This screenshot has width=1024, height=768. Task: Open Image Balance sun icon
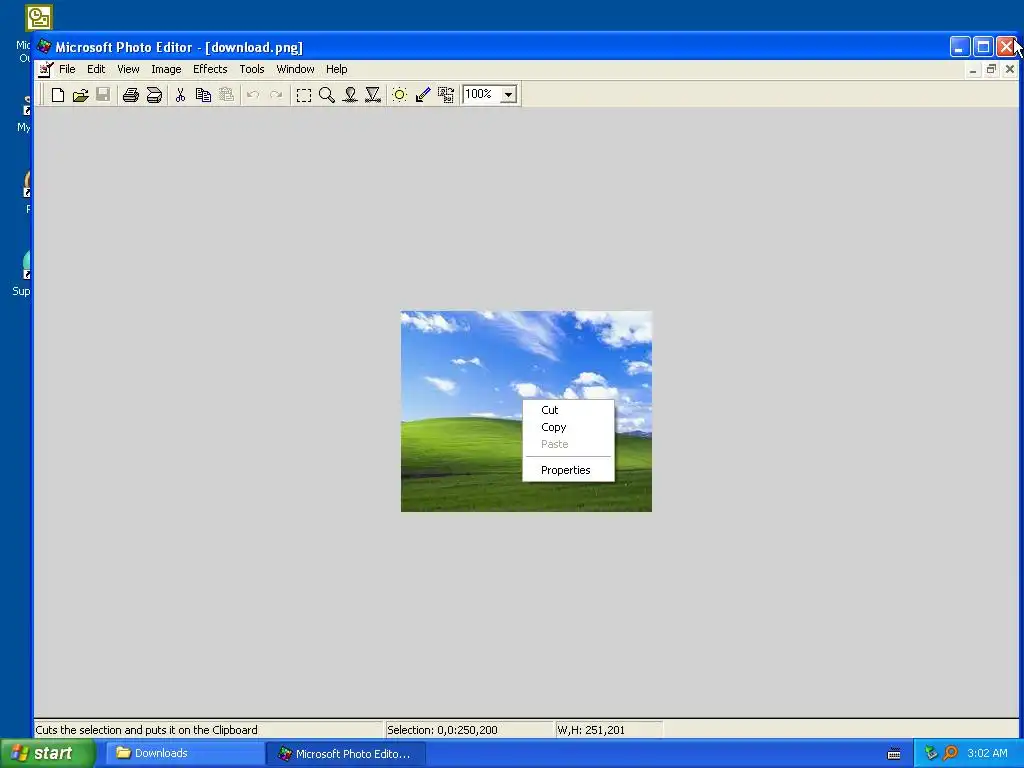pyautogui.click(x=400, y=95)
